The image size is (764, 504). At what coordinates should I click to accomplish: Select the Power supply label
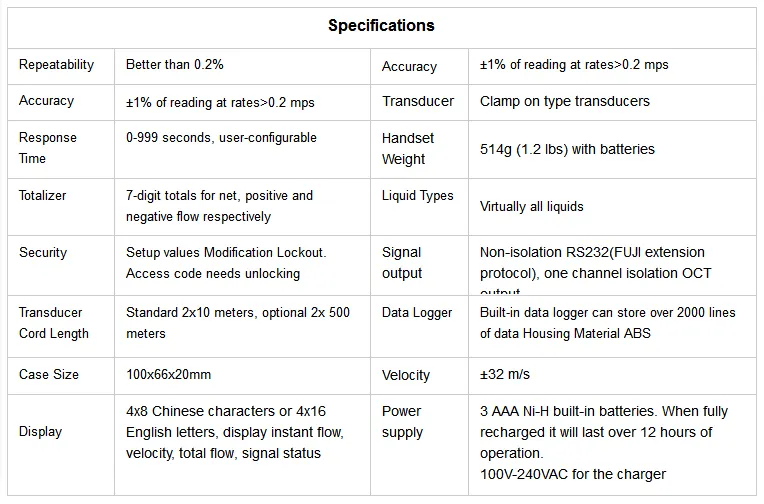tap(402, 422)
